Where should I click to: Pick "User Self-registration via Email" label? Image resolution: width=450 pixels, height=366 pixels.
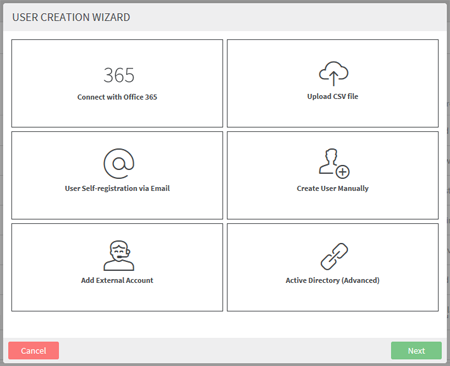tap(117, 188)
